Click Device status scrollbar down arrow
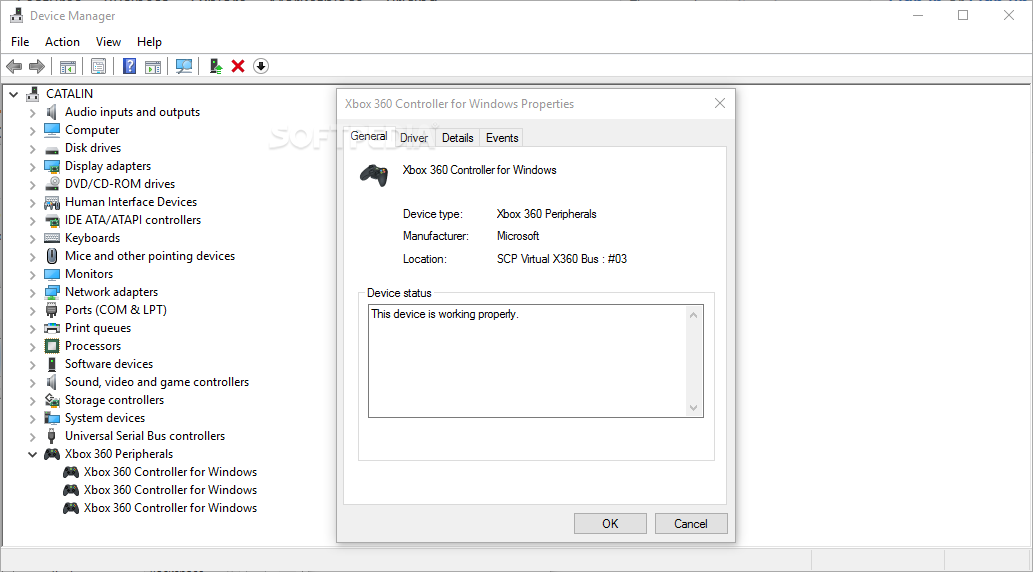The width and height of the screenshot is (1033, 572). (x=693, y=408)
